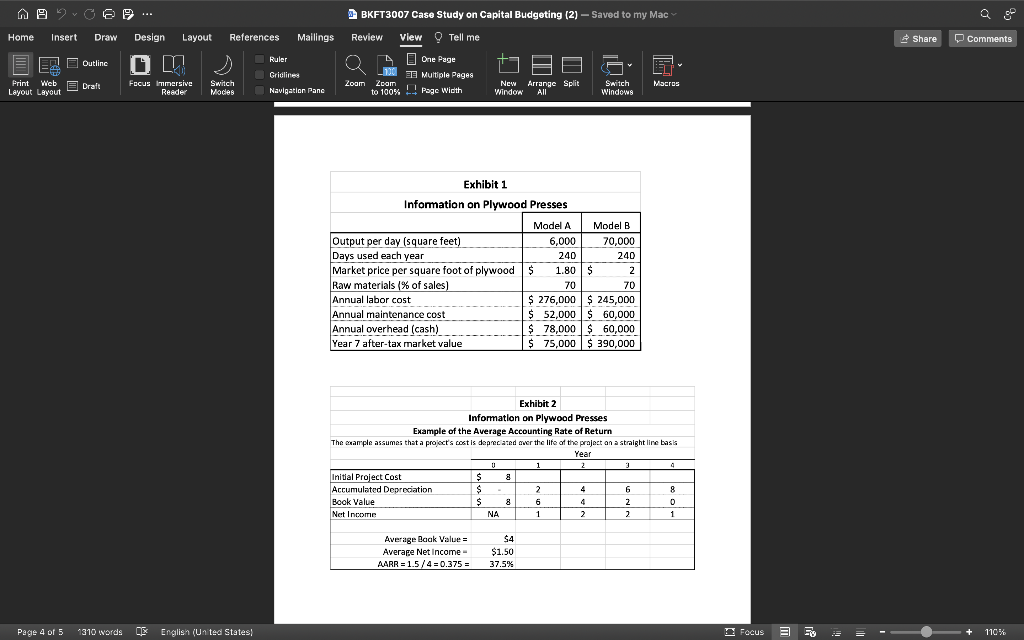Select One Page view
This screenshot has height=640, width=1024.
[431, 59]
